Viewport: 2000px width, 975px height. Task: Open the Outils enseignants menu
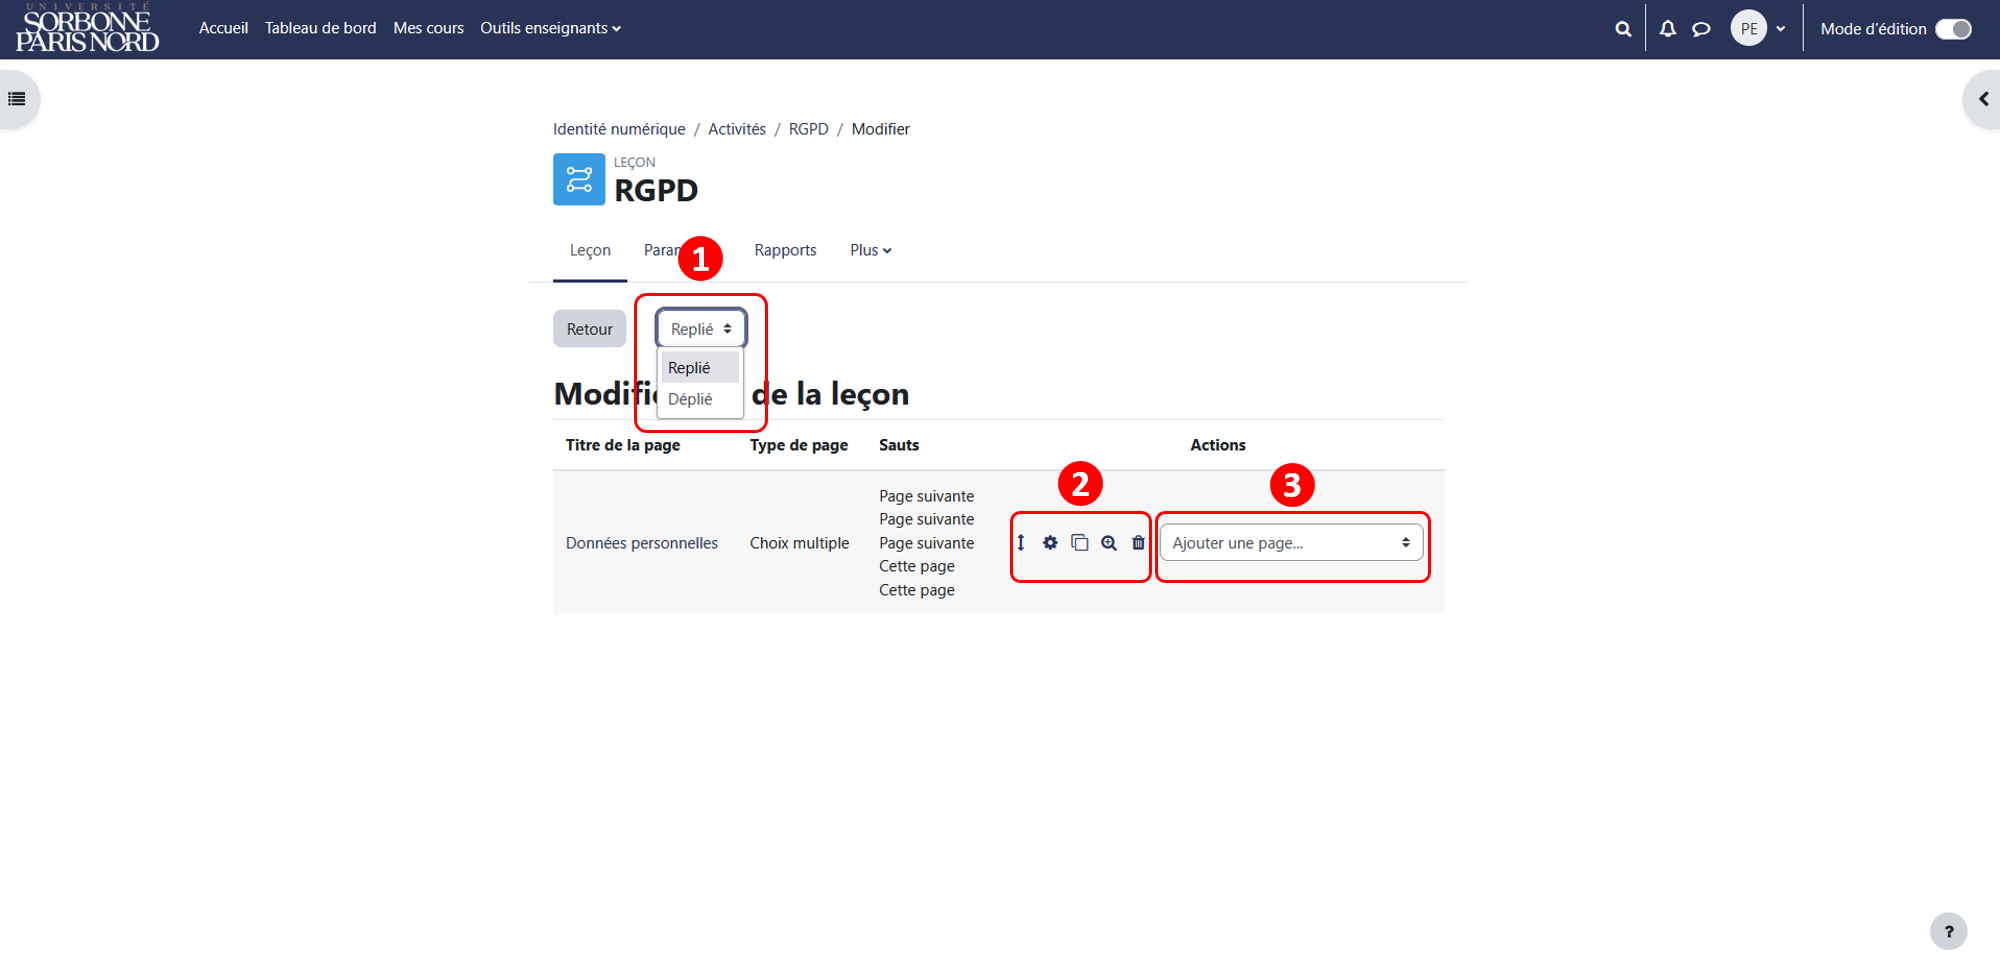click(550, 28)
